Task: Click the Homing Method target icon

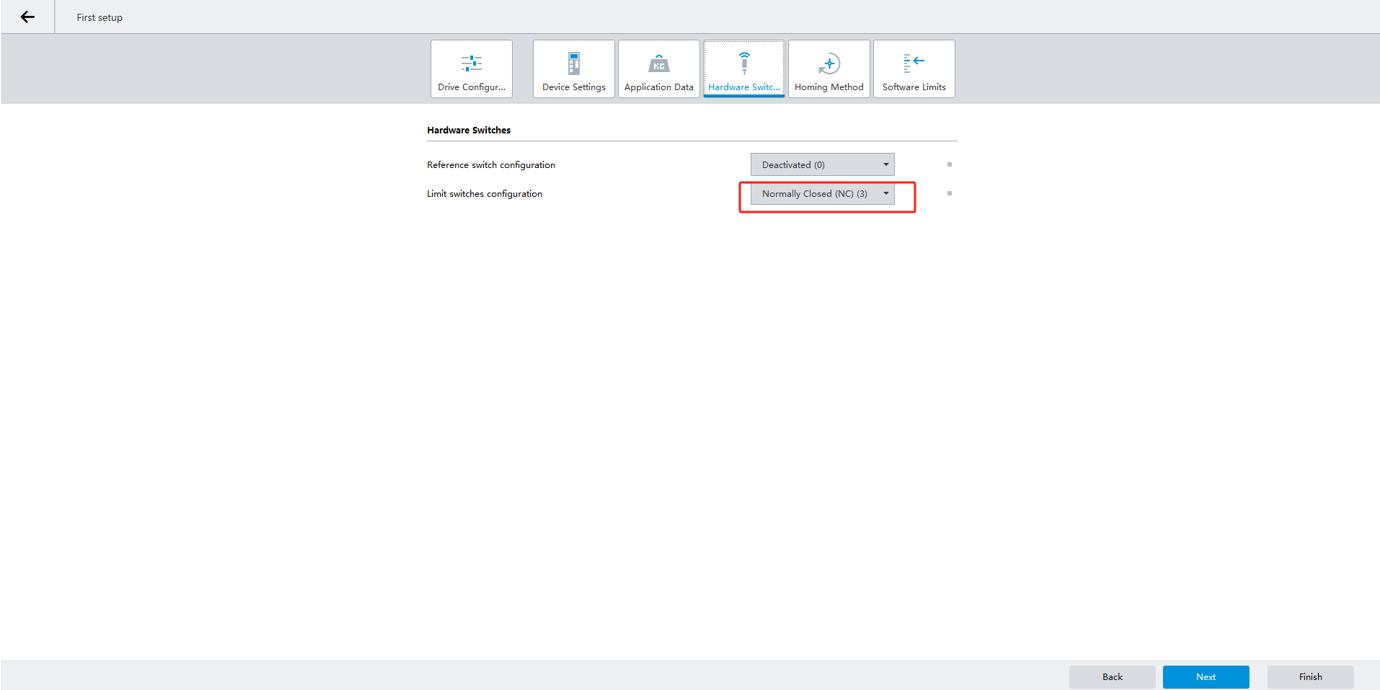Action: coord(829,64)
